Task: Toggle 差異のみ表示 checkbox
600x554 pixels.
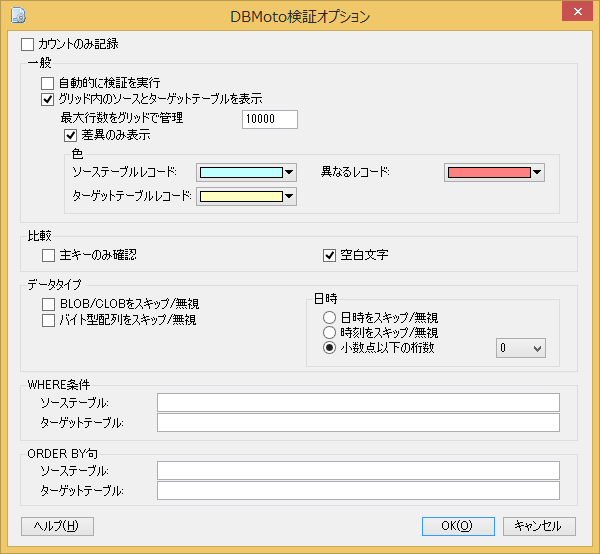Action: [x=70, y=135]
